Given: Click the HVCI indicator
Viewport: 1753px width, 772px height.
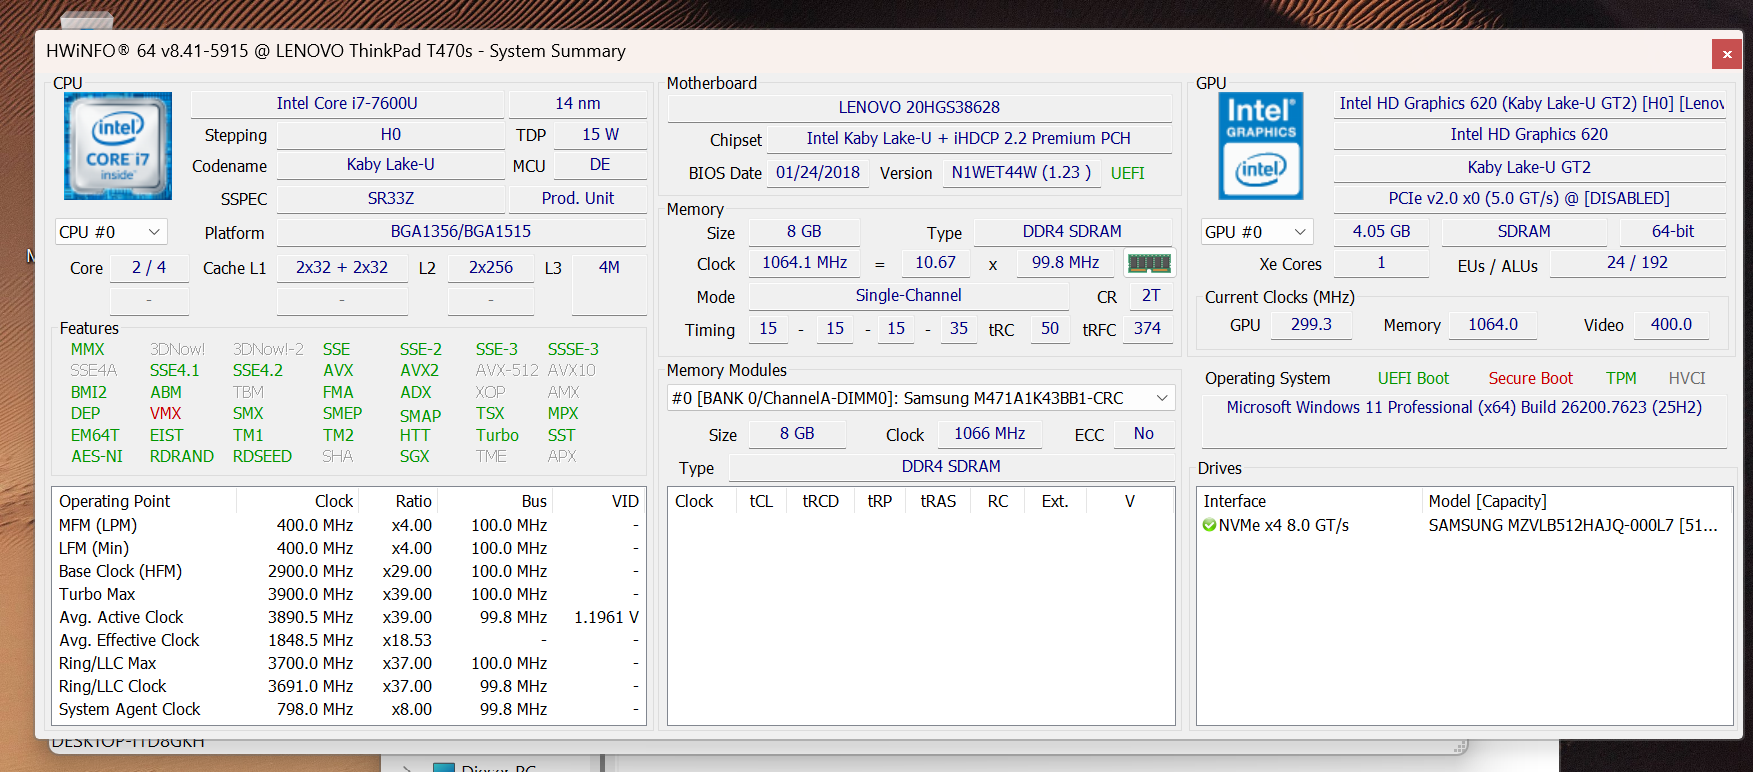Looking at the screenshot, I should coord(1687,379).
